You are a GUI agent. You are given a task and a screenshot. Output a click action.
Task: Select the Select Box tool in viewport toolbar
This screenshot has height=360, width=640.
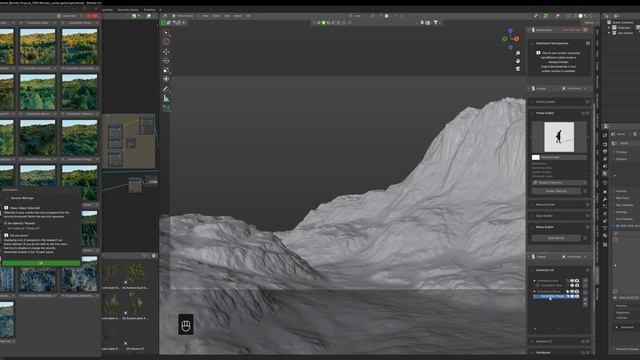click(x=166, y=32)
